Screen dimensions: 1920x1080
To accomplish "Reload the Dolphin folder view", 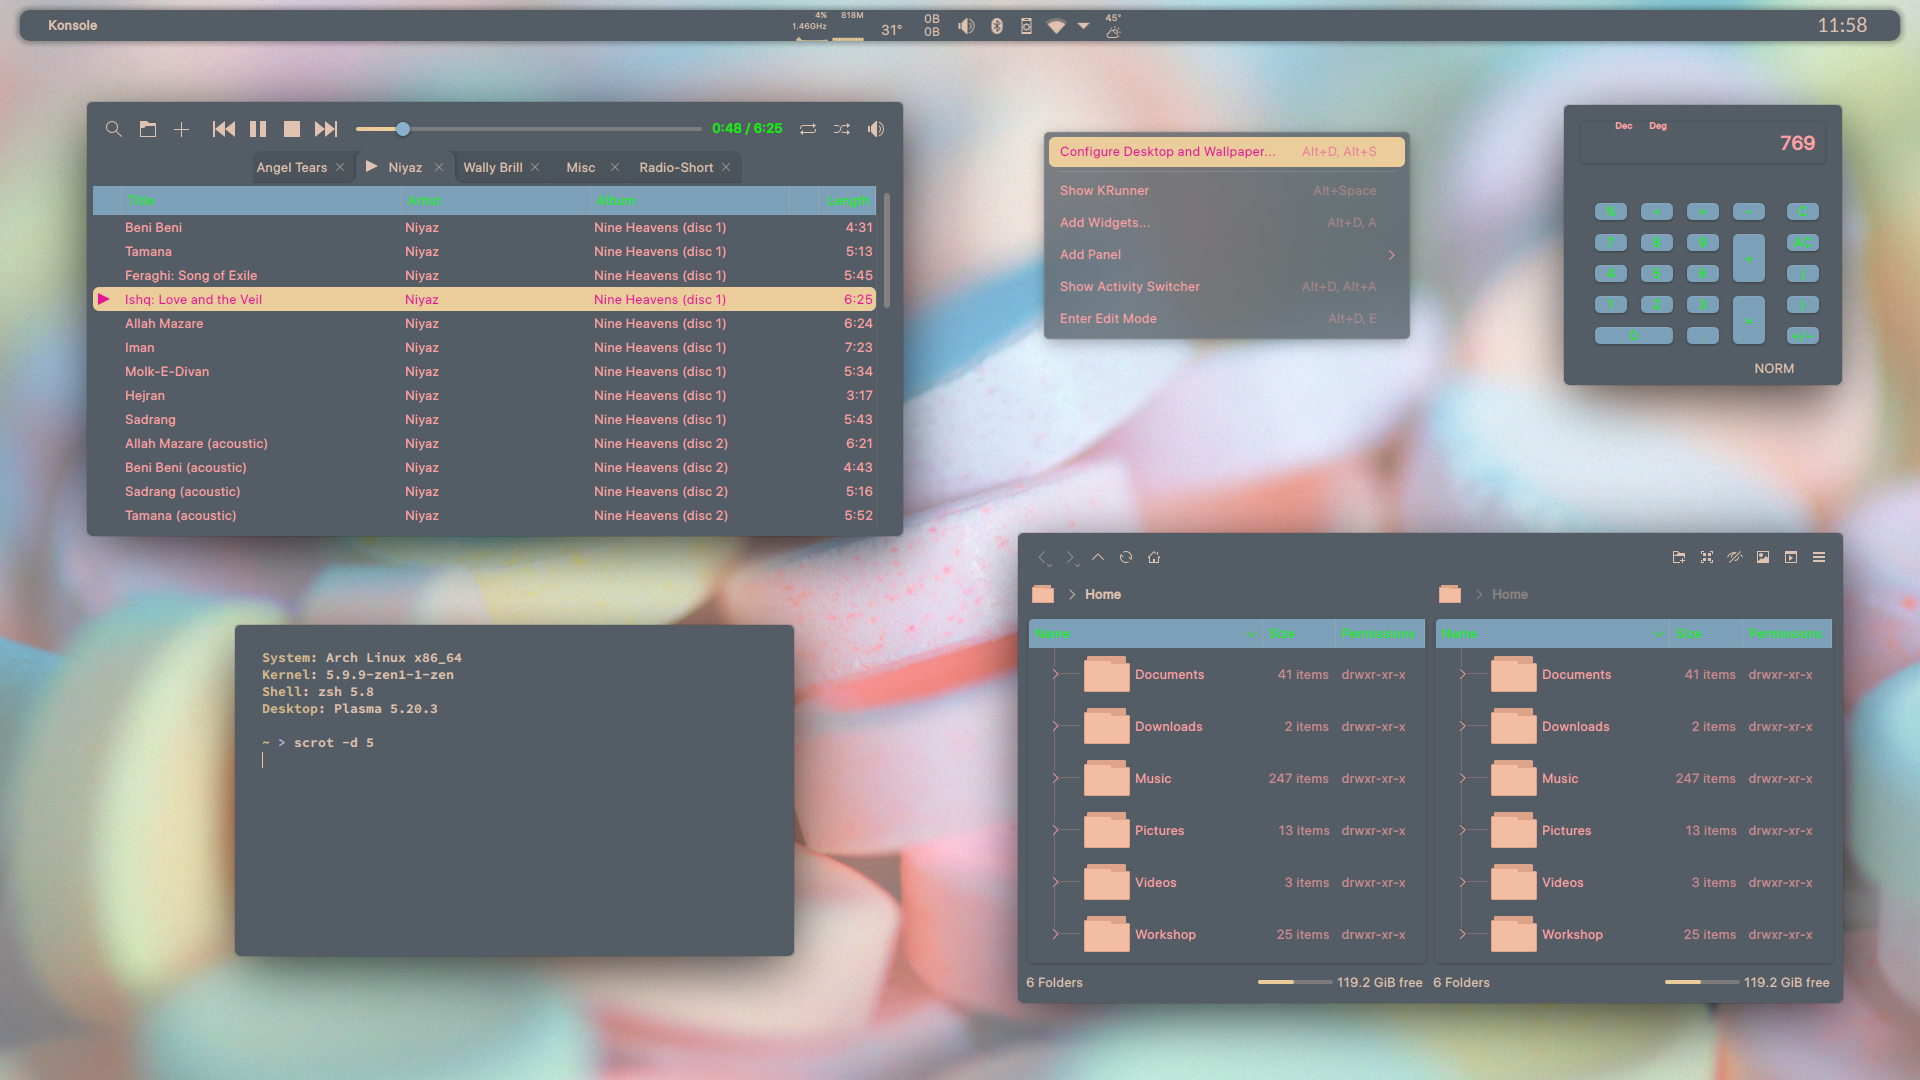I will click(1126, 557).
